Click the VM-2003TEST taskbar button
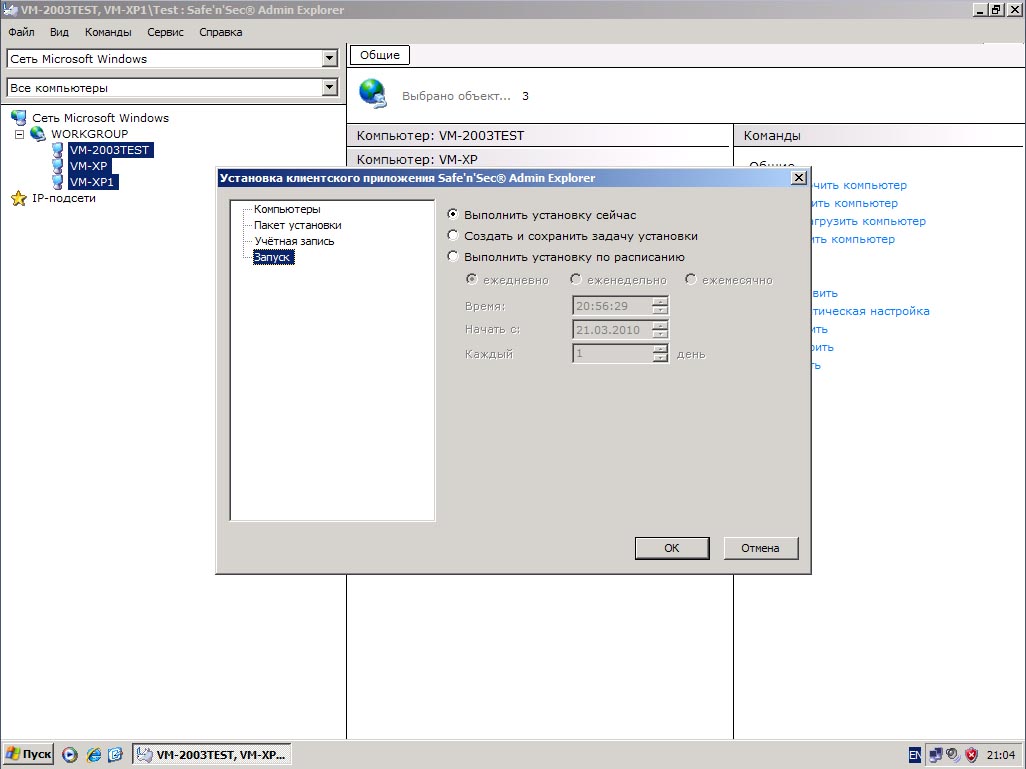The width and height of the screenshot is (1026, 769). (x=212, y=755)
